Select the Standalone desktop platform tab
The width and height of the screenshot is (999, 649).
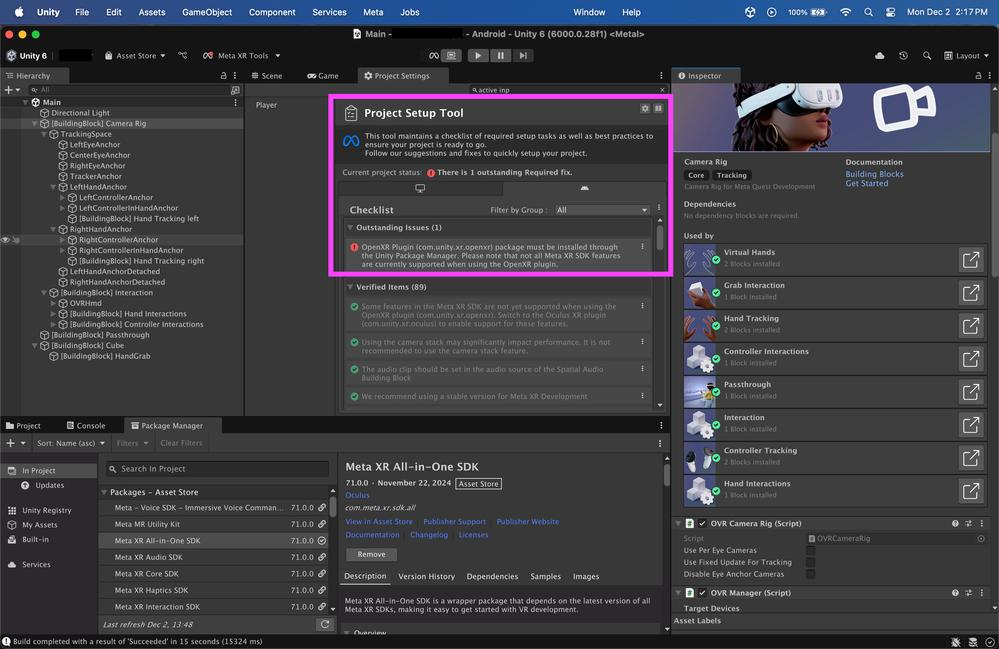click(420, 188)
